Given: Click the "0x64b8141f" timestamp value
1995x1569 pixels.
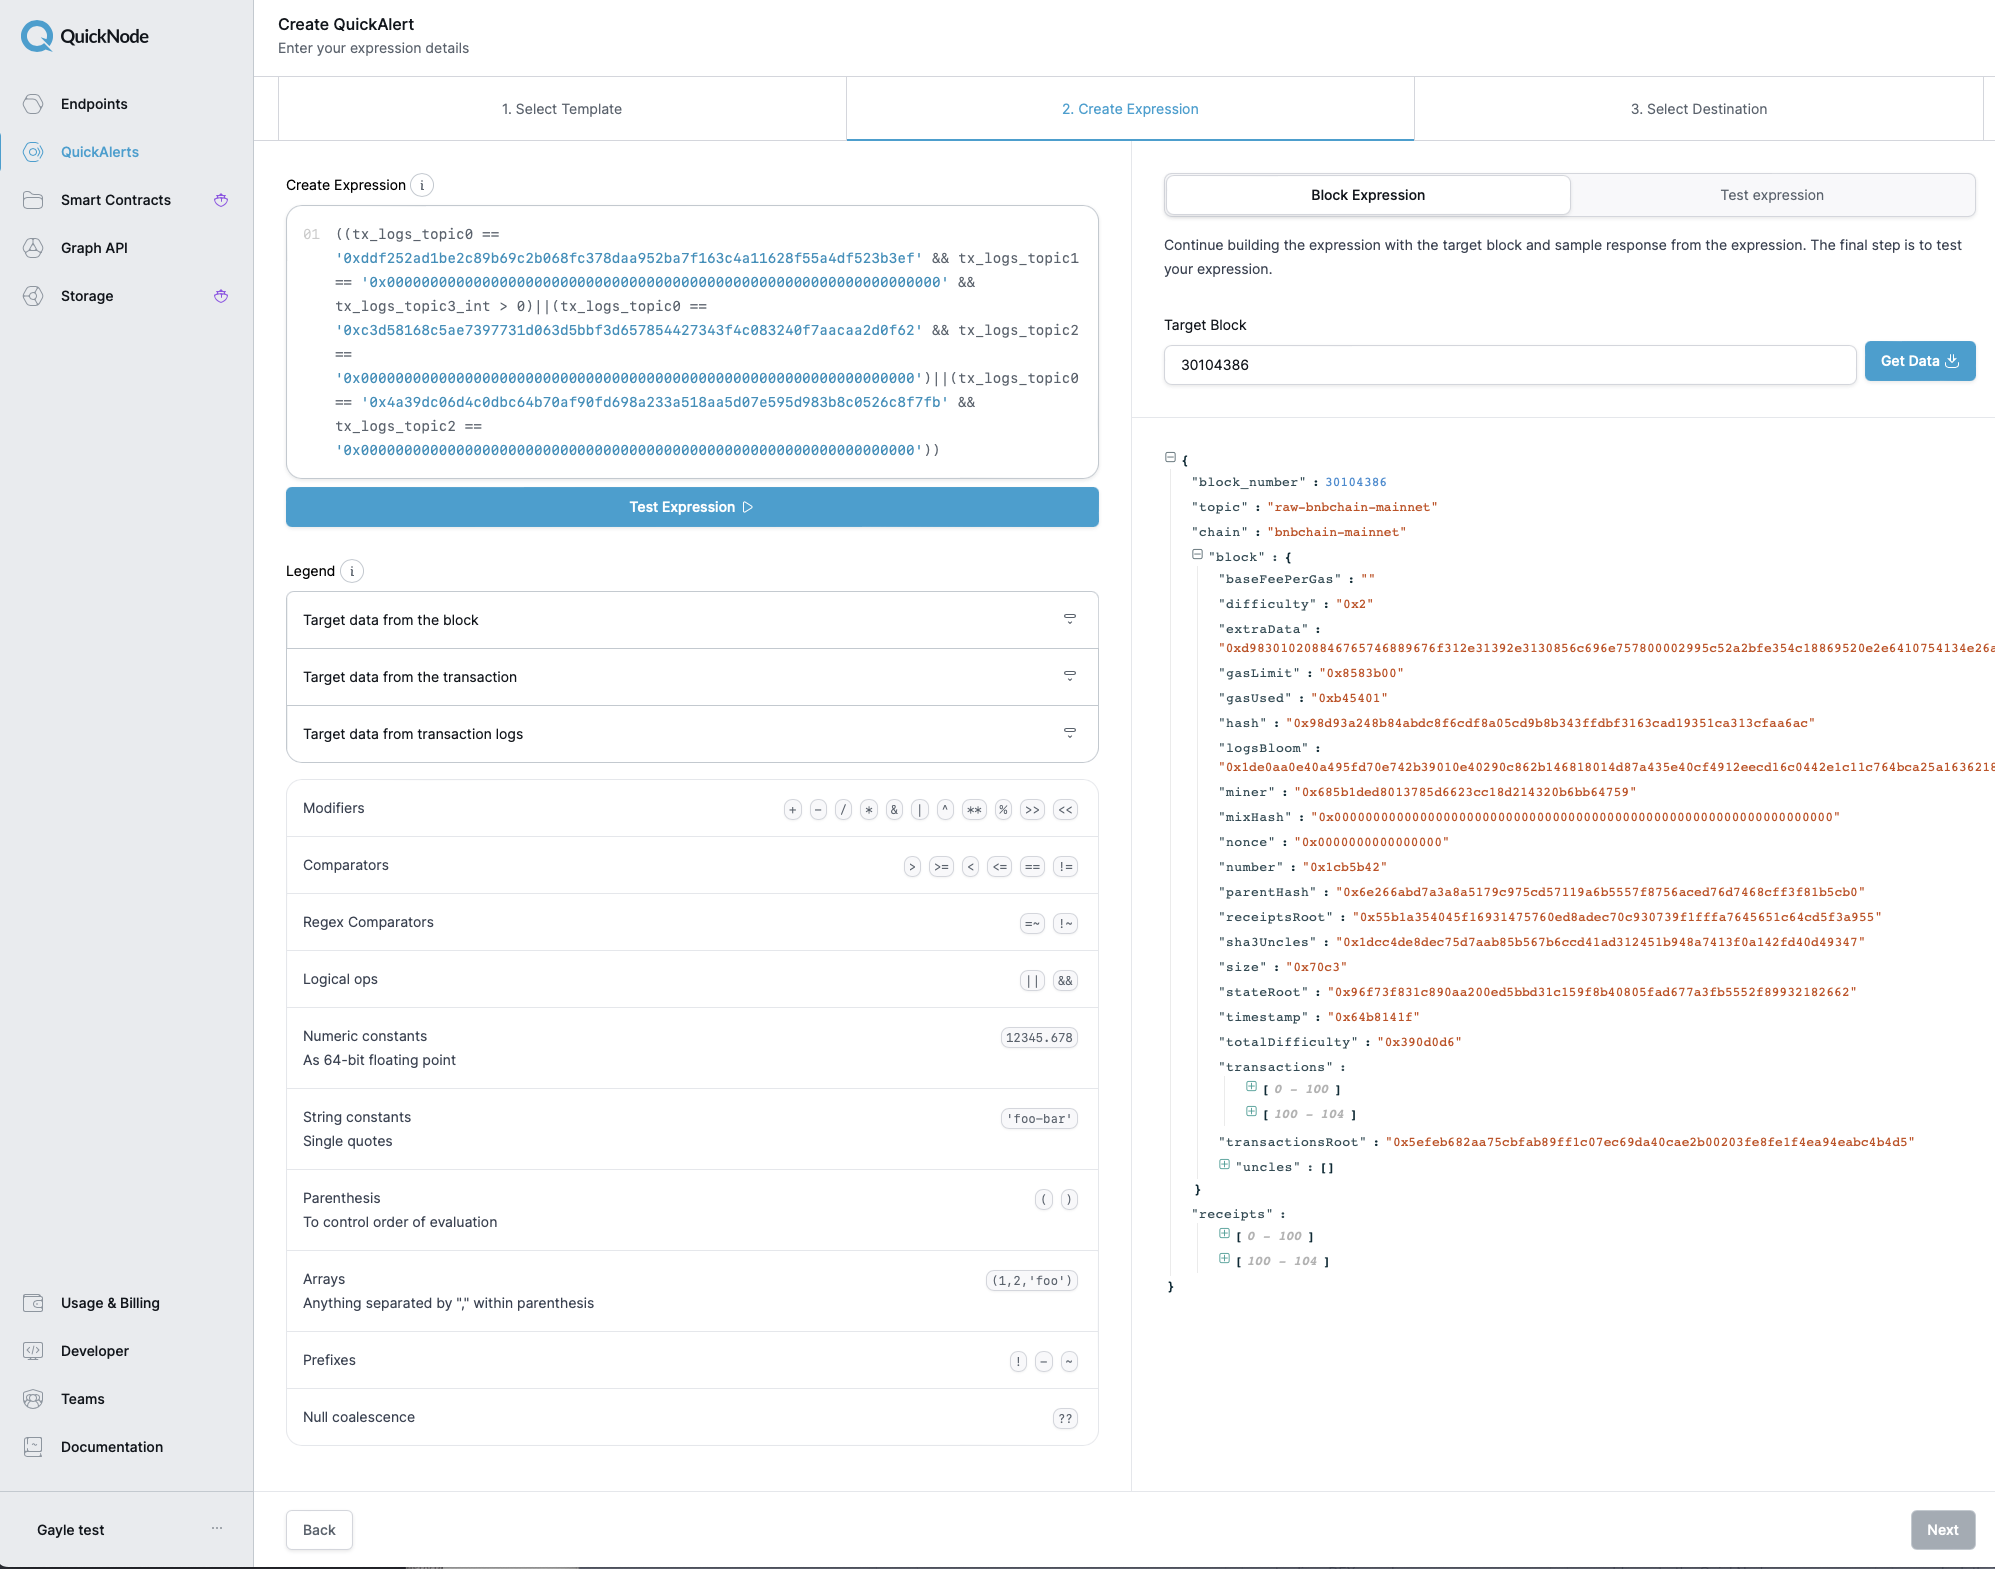Looking at the screenshot, I should tap(1373, 1017).
